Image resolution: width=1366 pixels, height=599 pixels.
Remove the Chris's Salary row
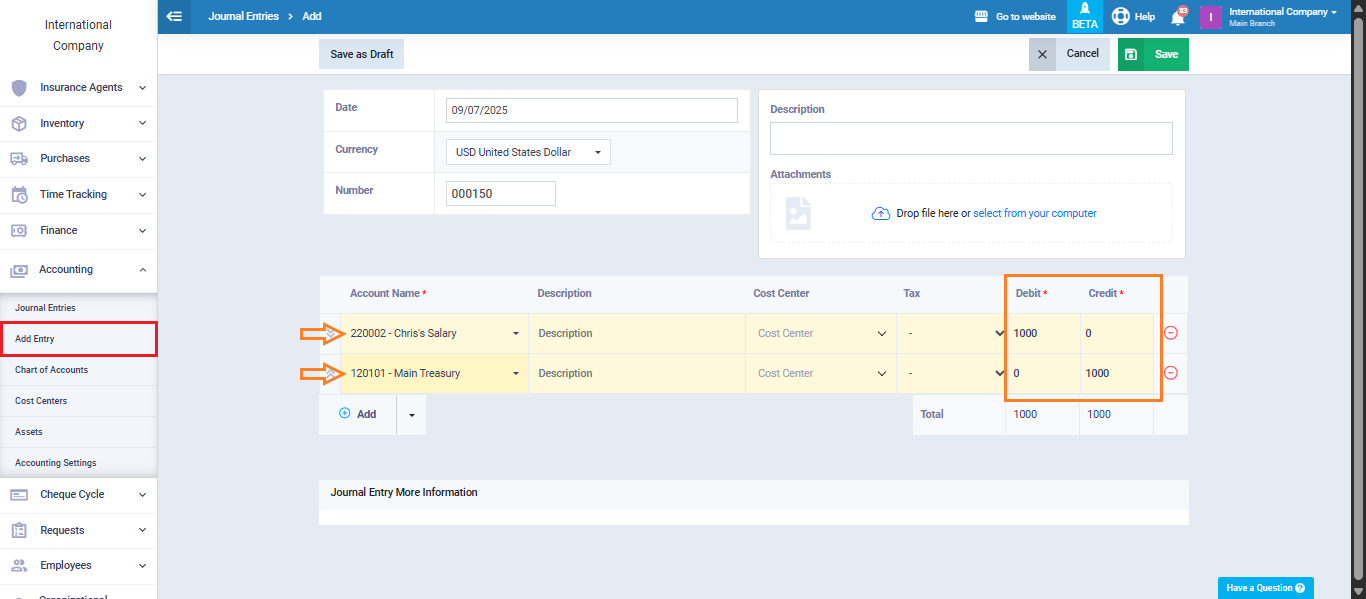[x=1170, y=333]
